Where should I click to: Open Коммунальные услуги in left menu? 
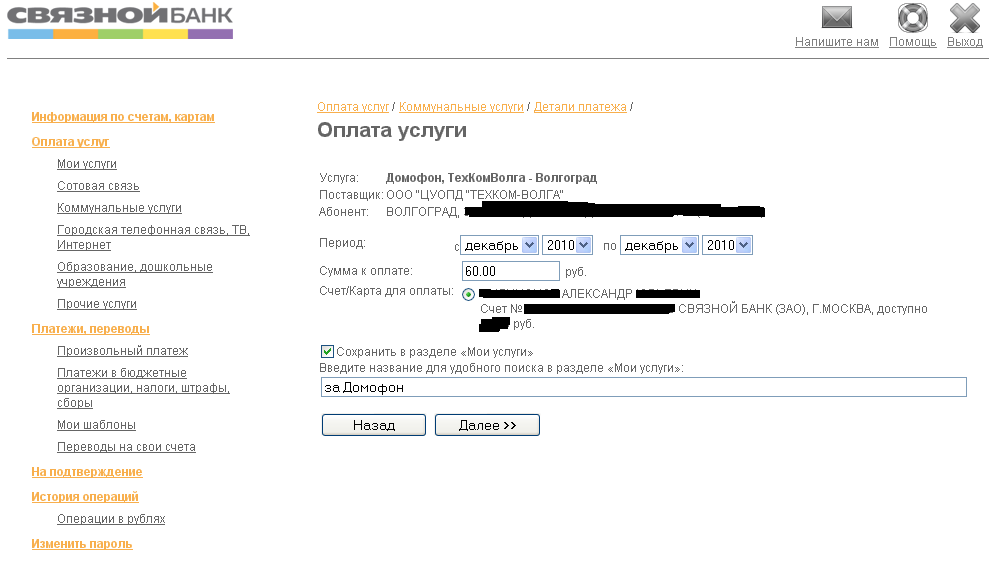click(x=119, y=208)
